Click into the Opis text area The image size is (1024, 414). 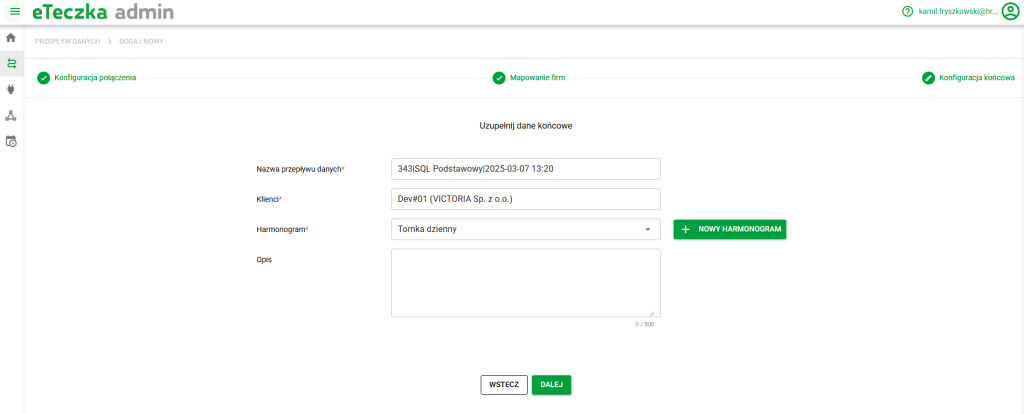click(526, 283)
